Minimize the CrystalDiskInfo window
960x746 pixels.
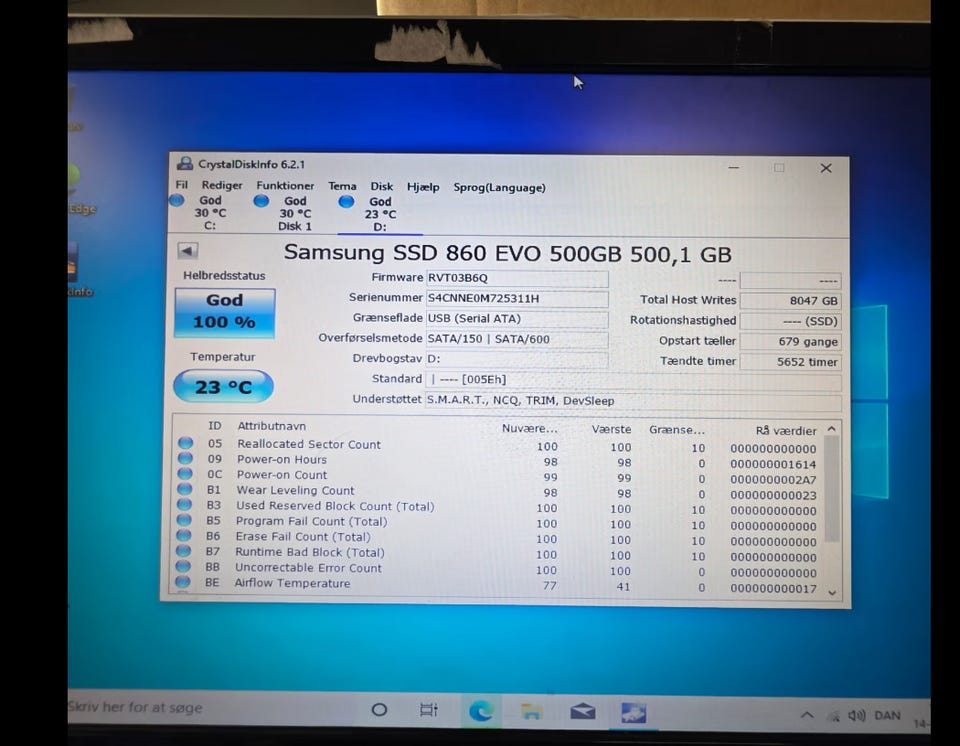(x=733, y=167)
